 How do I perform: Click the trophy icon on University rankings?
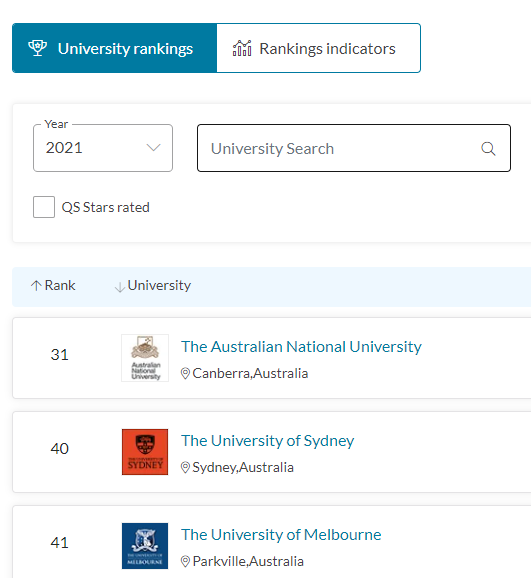38,48
